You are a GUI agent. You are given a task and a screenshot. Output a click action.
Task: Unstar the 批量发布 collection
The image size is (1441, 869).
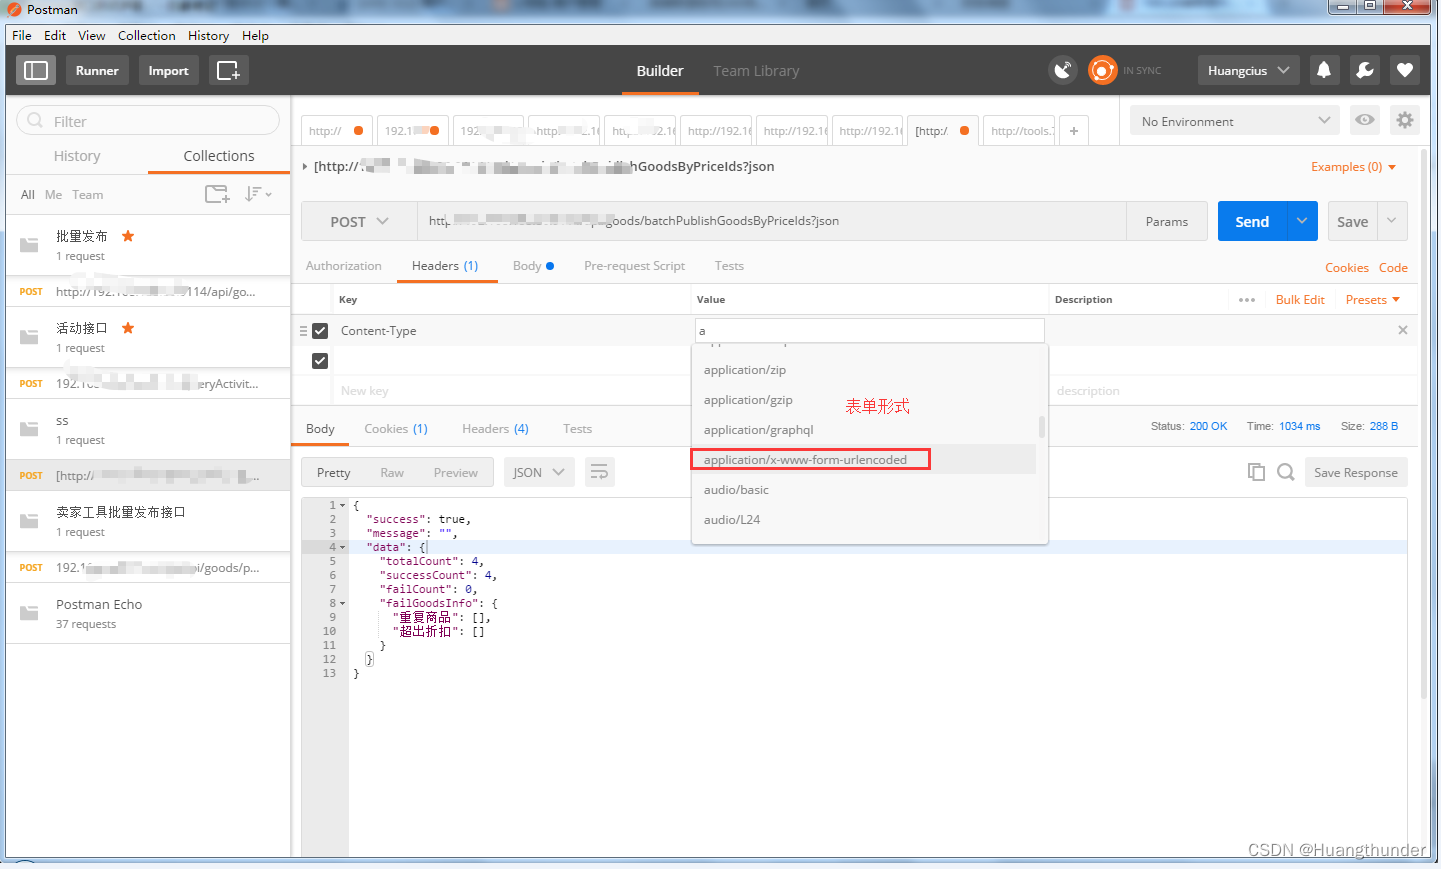pos(128,236)
